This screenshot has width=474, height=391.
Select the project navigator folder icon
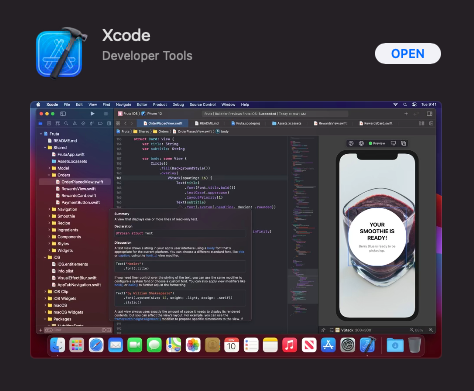(41, 123)
